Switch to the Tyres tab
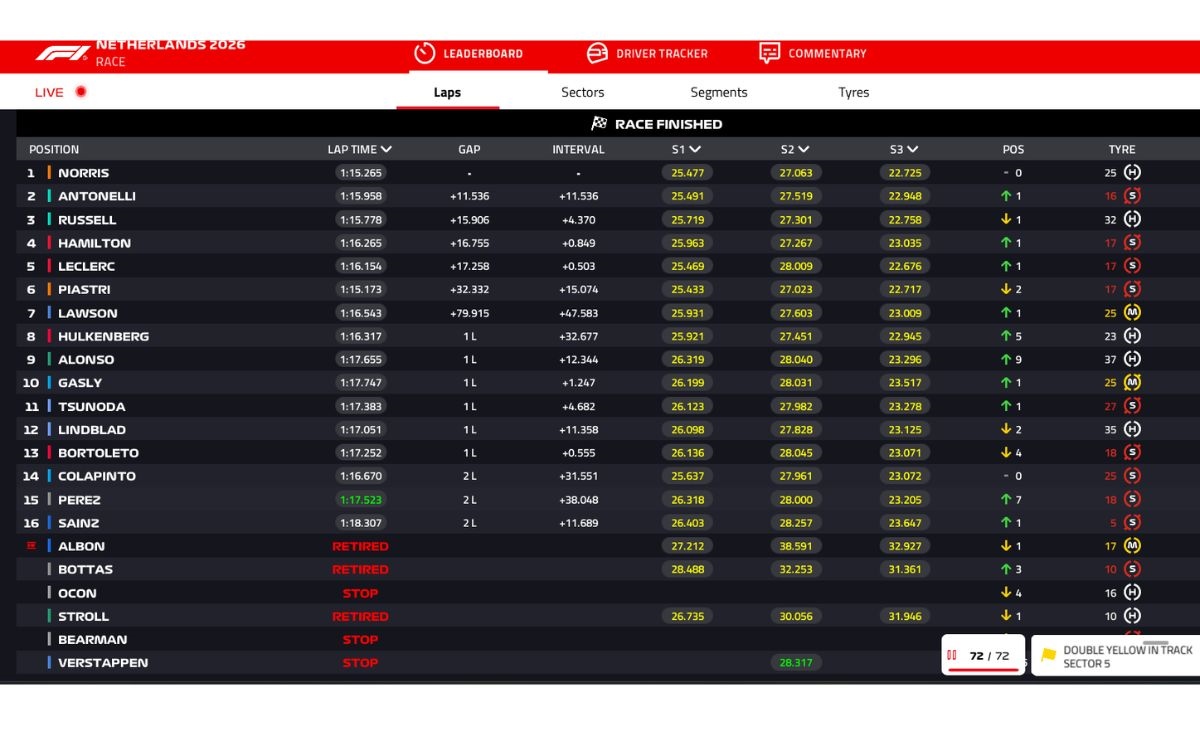This screenshot has width=1200, height=729. 853,92
